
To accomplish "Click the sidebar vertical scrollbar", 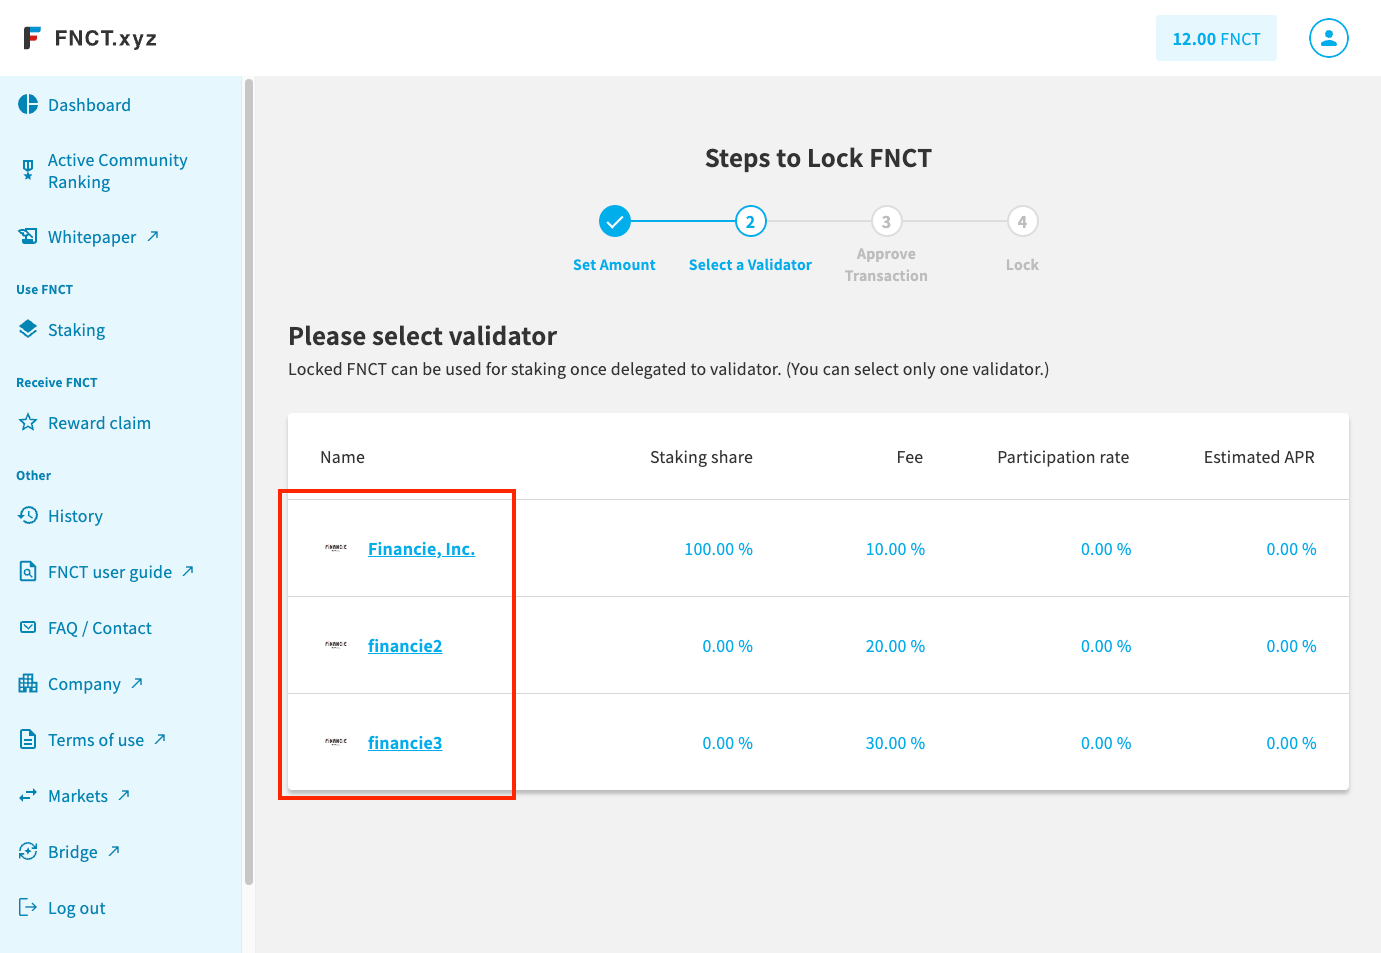I will (249, 482).
